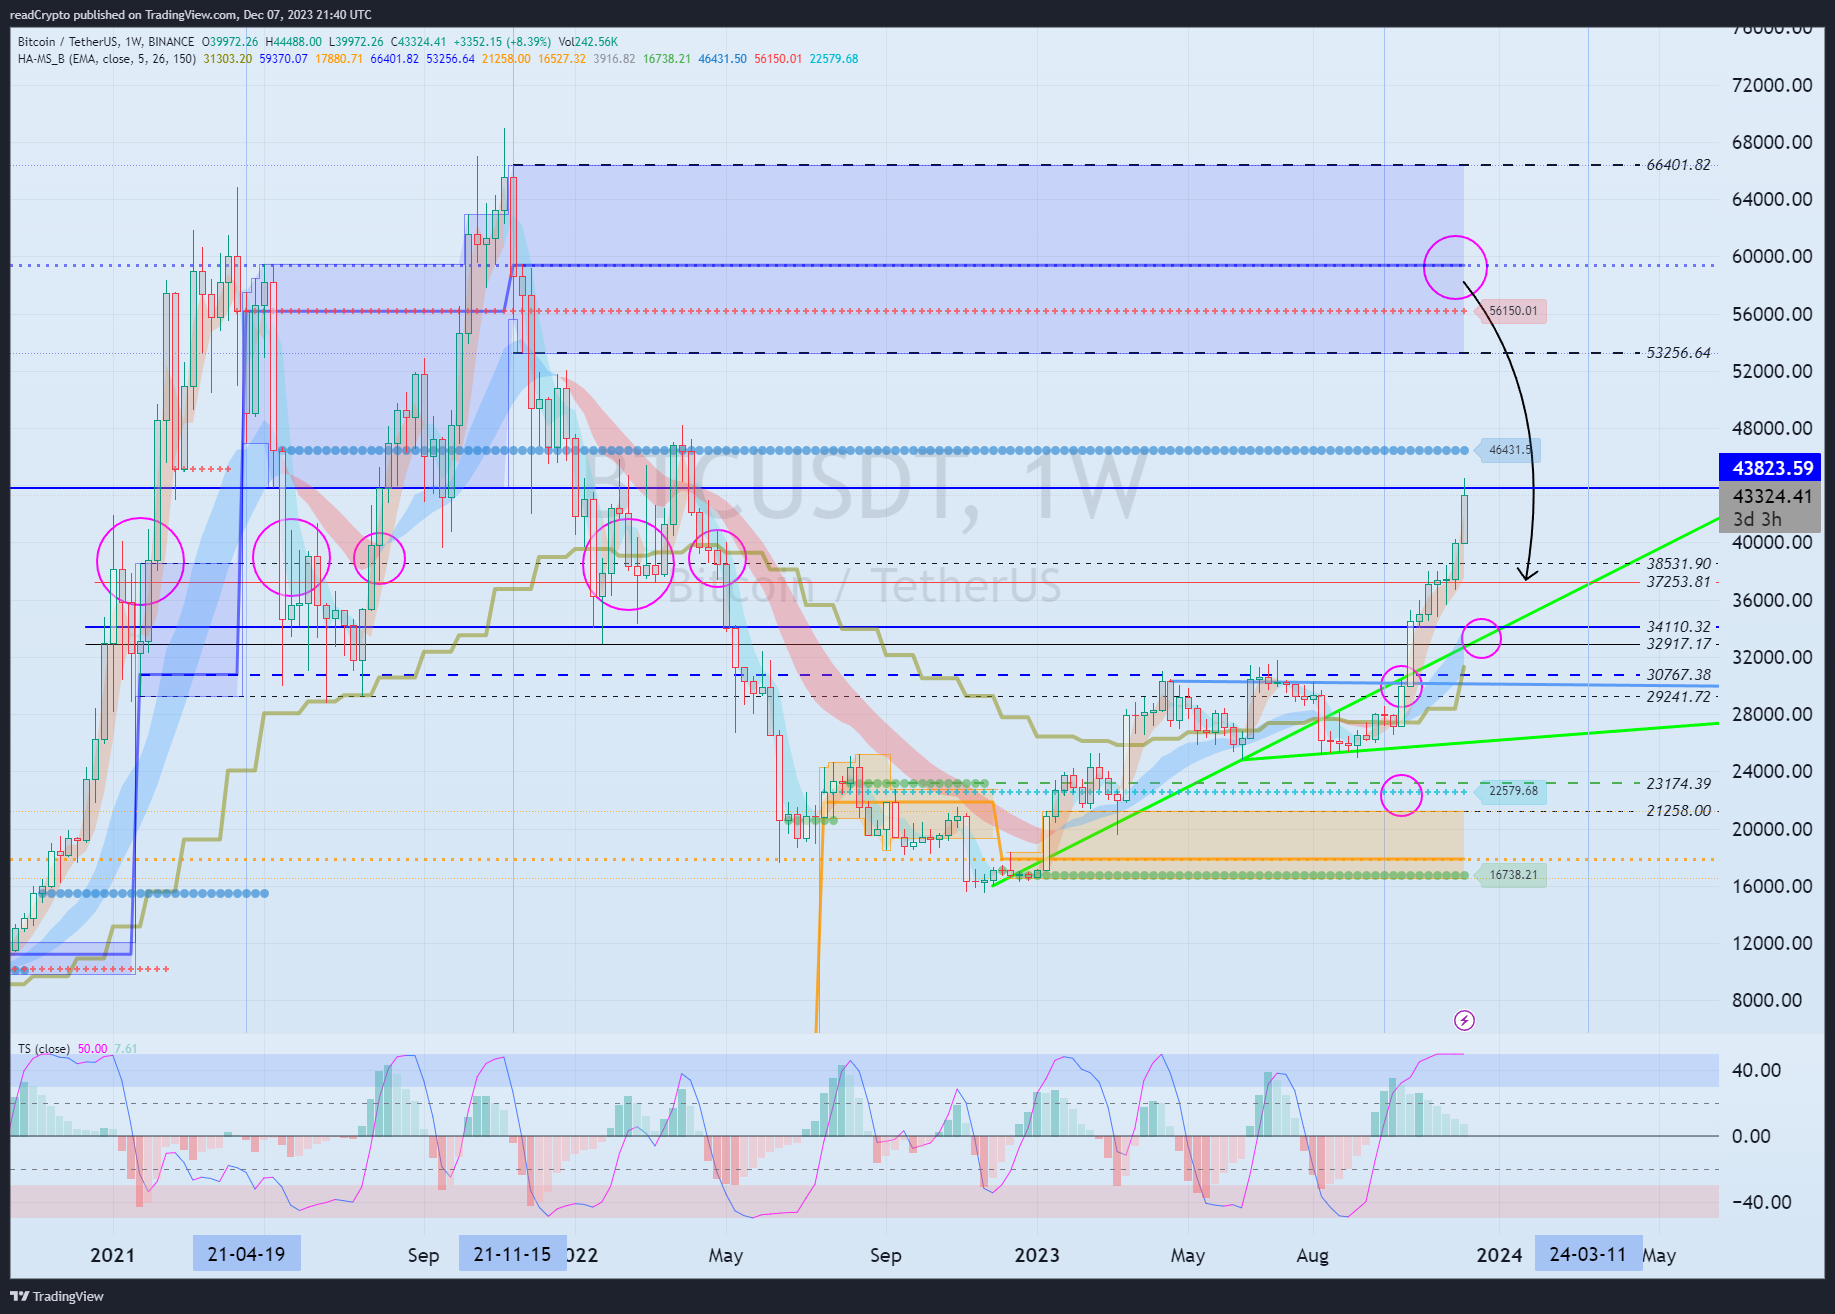The width and height of the screenshot is (1835, 1314).
Task: Click the 3916.82 value in the HA-MS_B legend
Action: (614, 59)
